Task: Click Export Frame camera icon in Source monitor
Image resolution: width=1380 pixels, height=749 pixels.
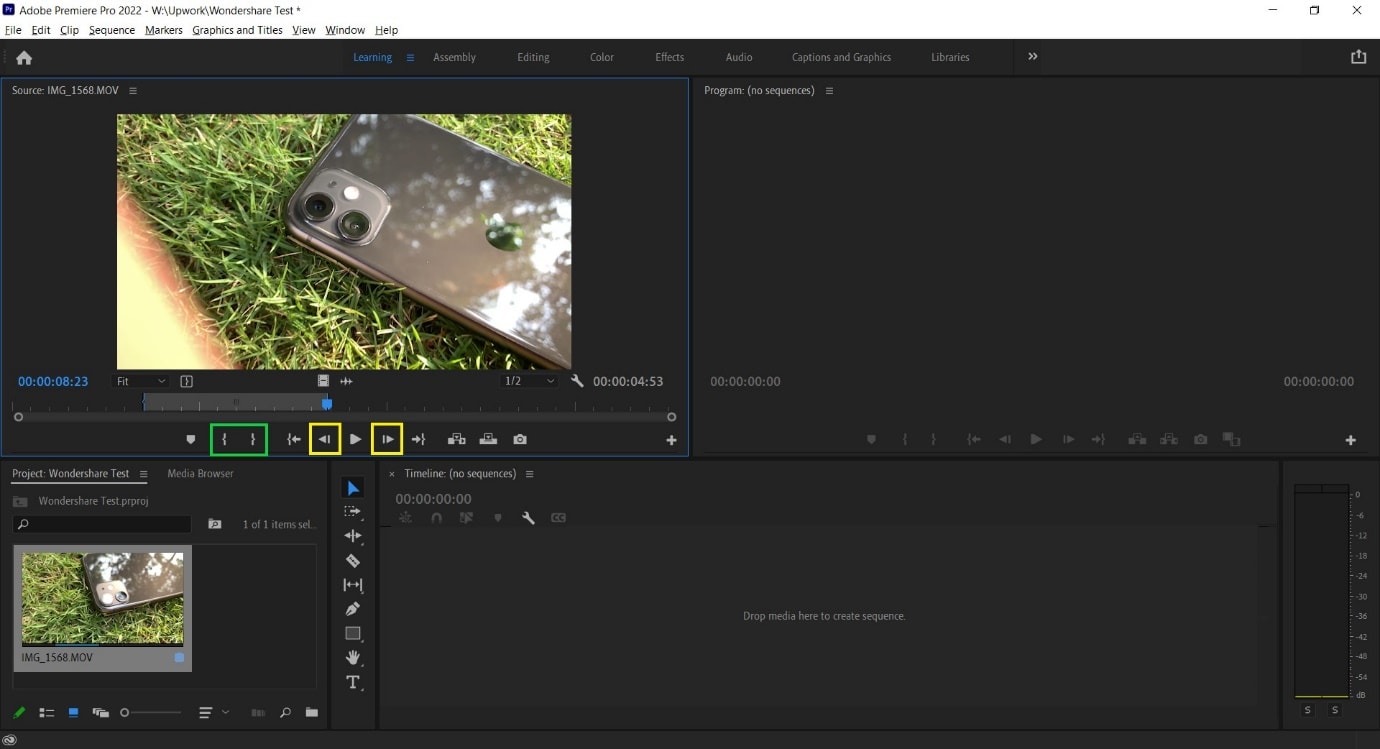Action: click(x=520, y=439)
